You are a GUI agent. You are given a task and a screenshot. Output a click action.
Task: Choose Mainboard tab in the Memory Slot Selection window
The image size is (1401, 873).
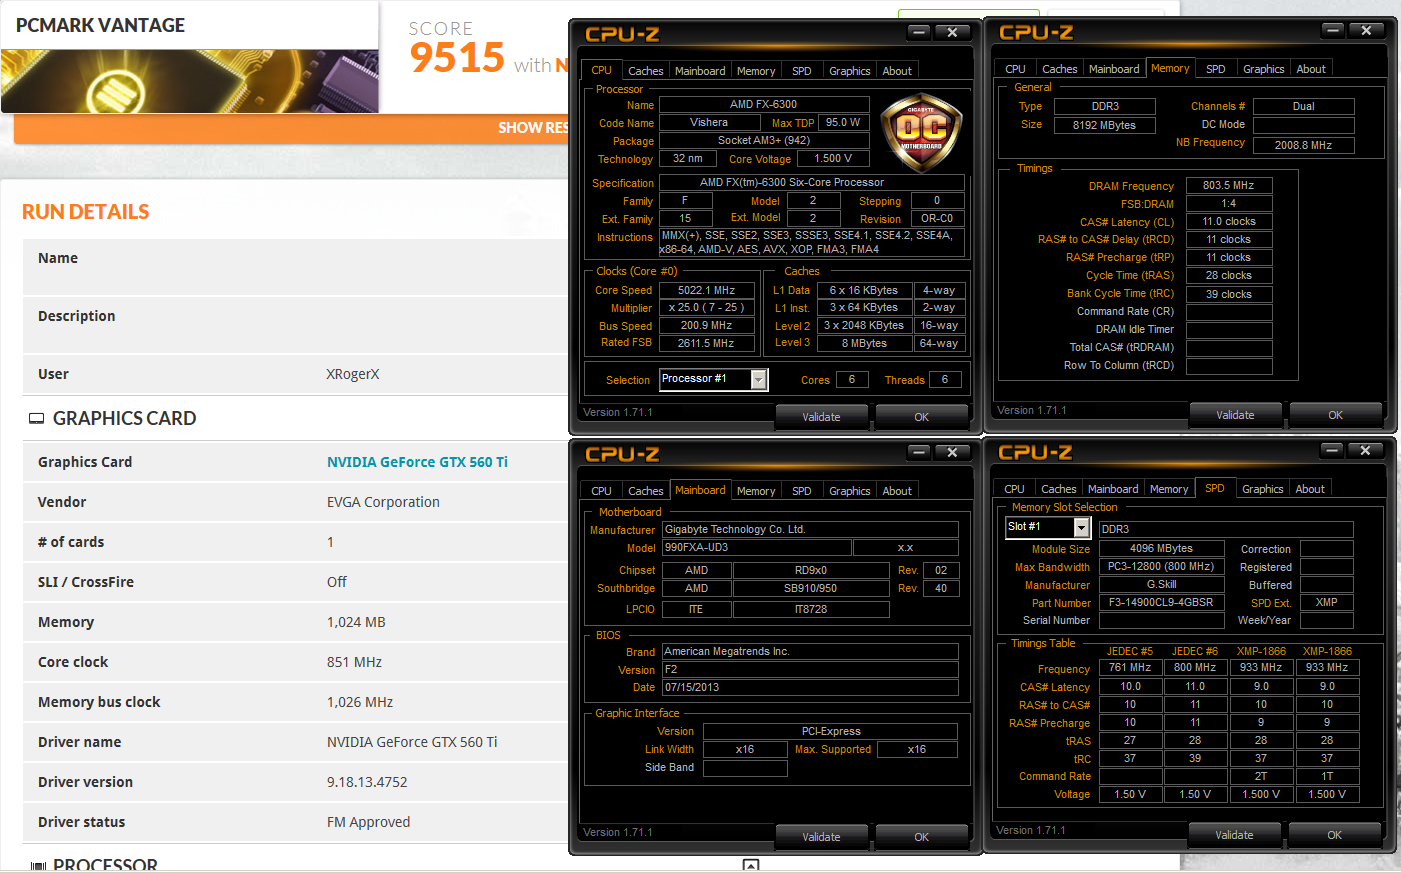pyautogui.click(x=1113, y=489)
